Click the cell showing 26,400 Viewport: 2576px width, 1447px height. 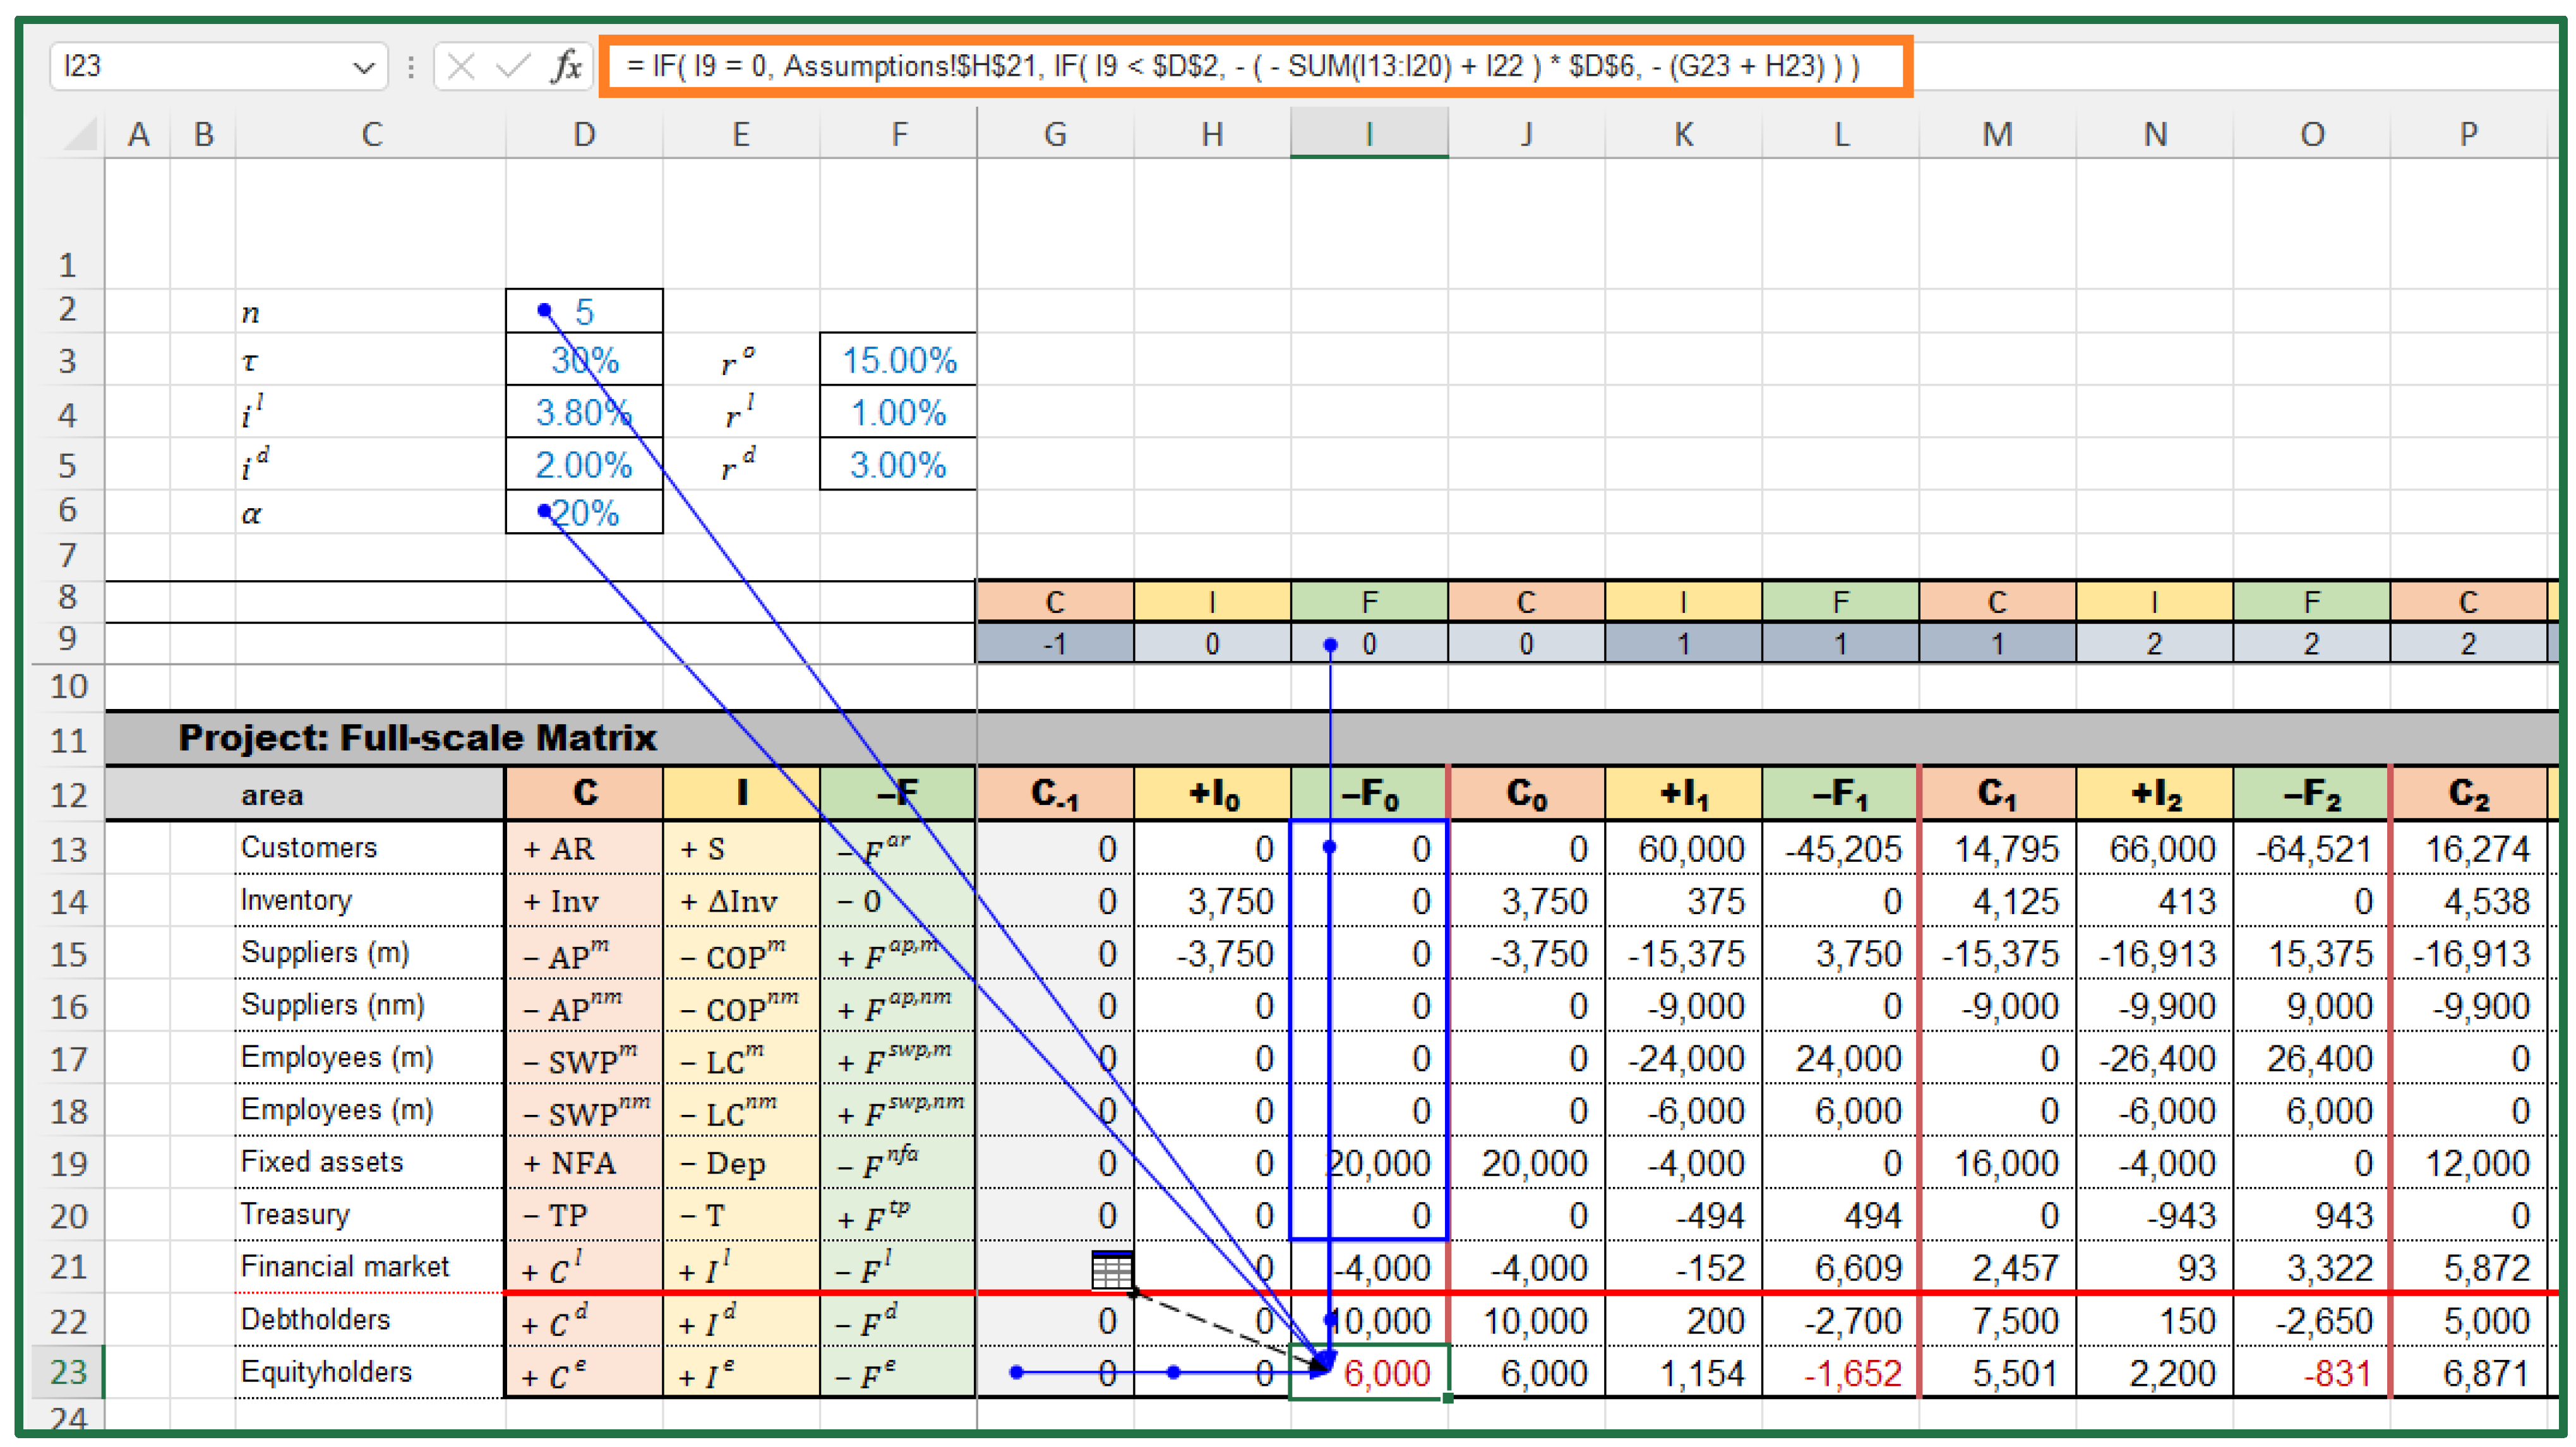point(2311,1058)
